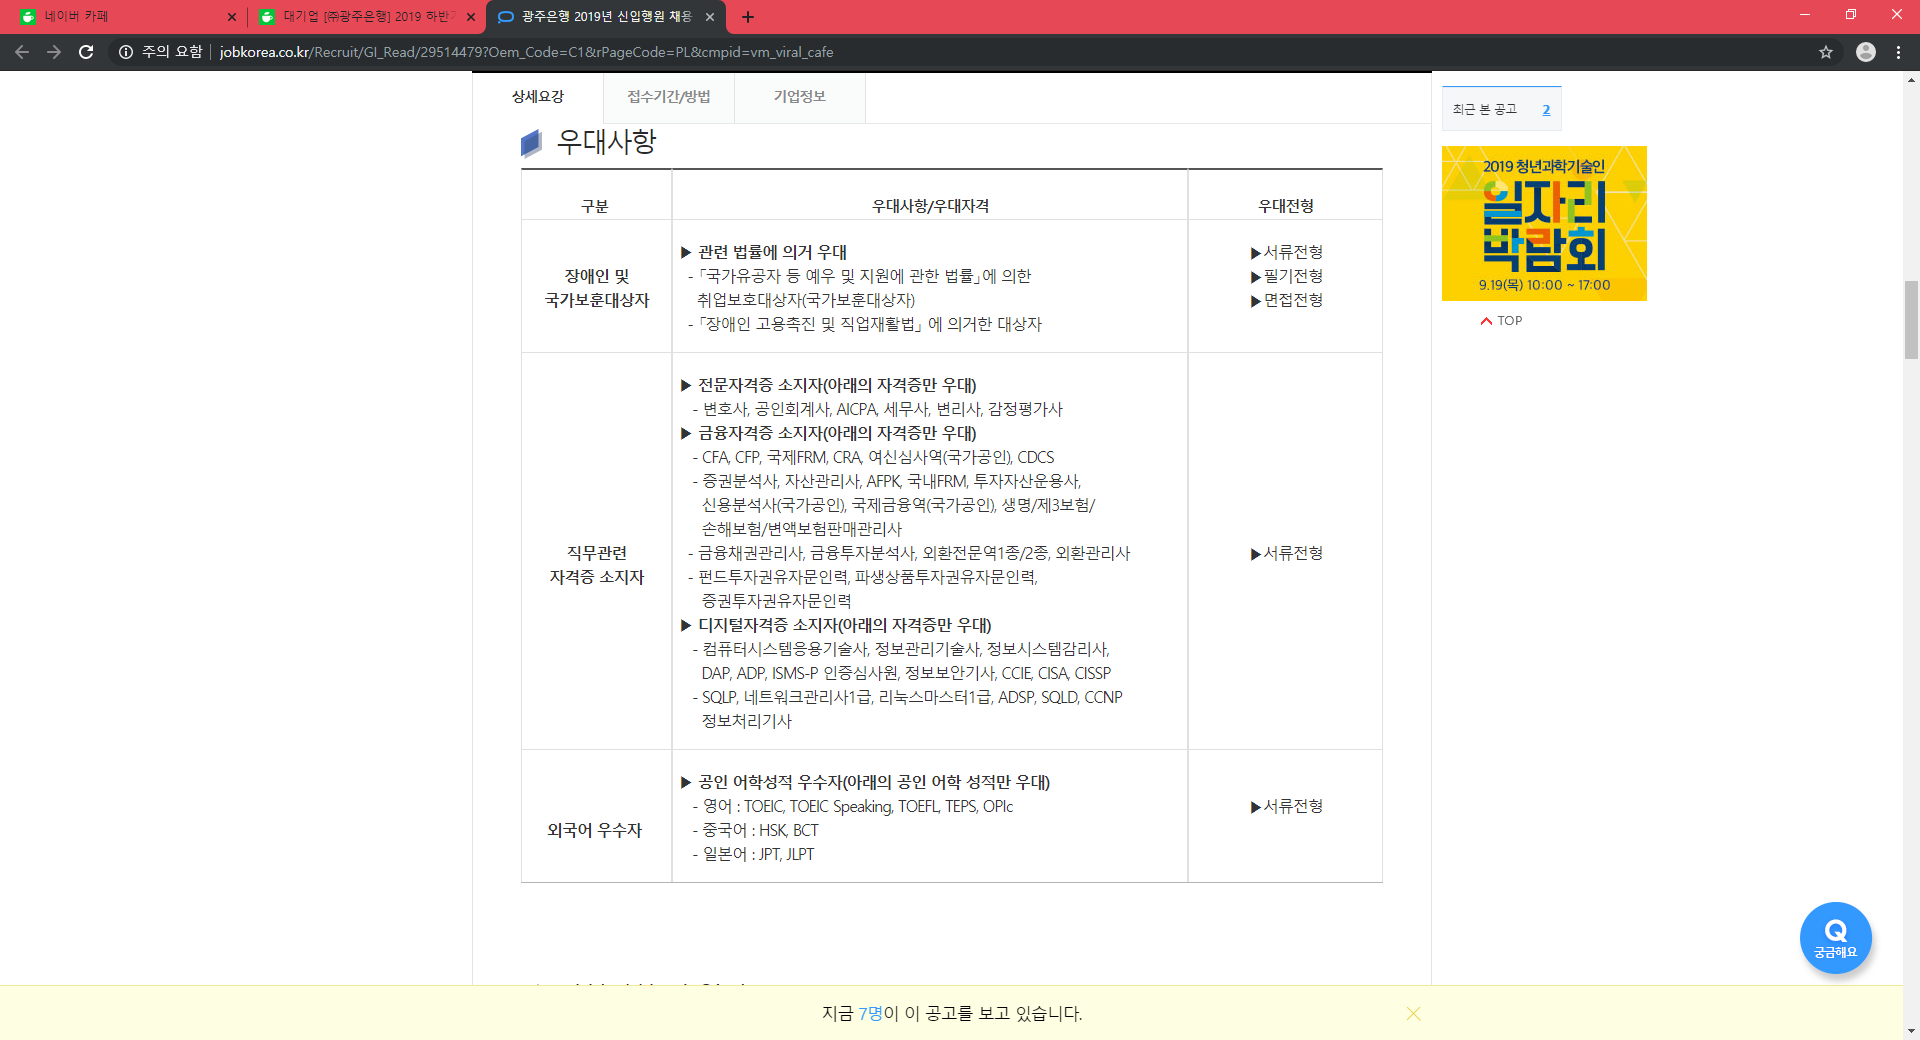Click '공인 어학성적 우수자' bullet line
Image resolution: width=1920 pixels, height=1040 pixels.
pyautogui.click(x=865, y=782)
